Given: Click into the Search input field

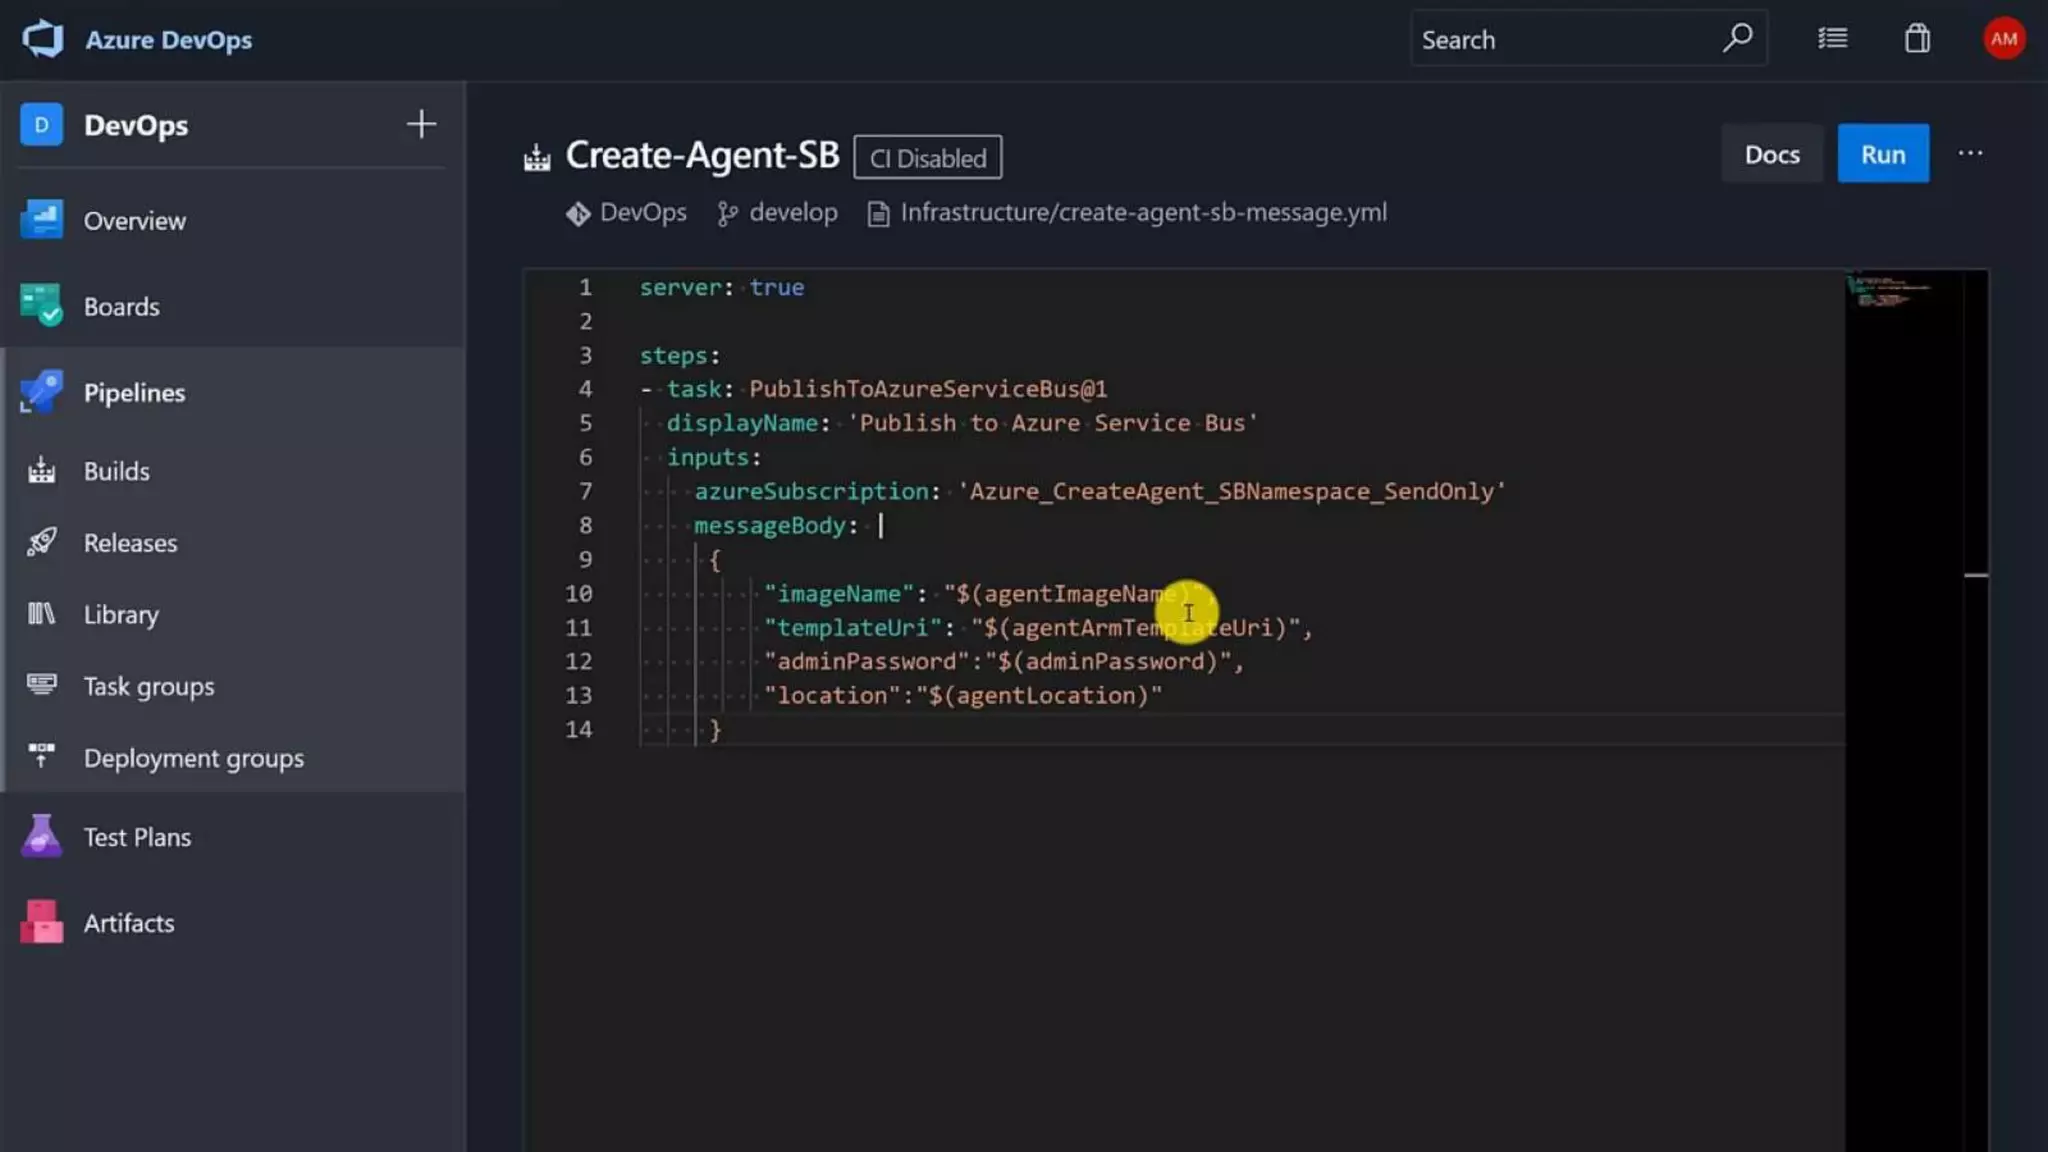Looking at the screenshot, I should 1560,40.
